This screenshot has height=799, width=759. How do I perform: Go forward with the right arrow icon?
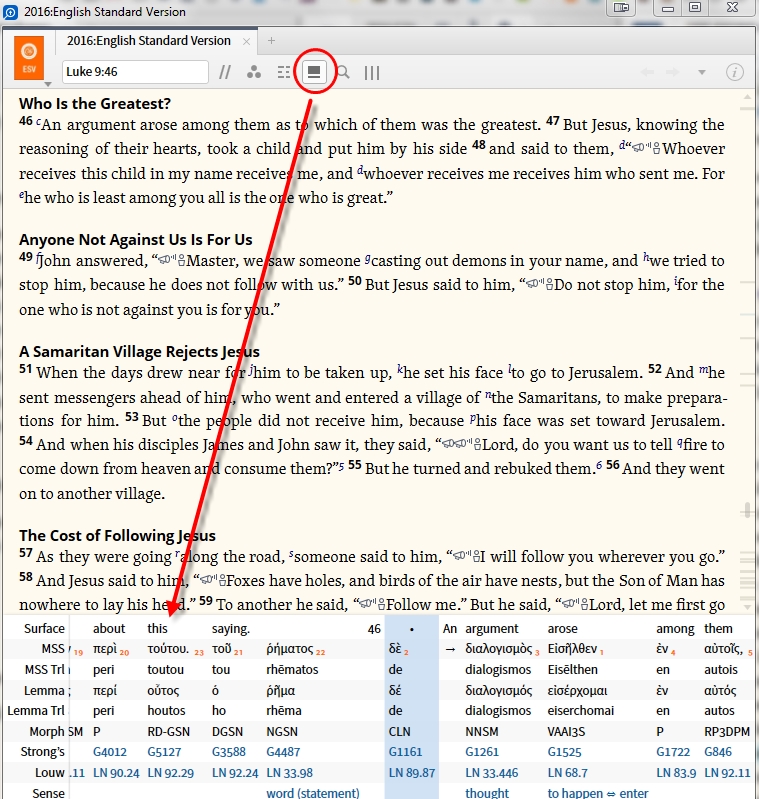(672, 72)
